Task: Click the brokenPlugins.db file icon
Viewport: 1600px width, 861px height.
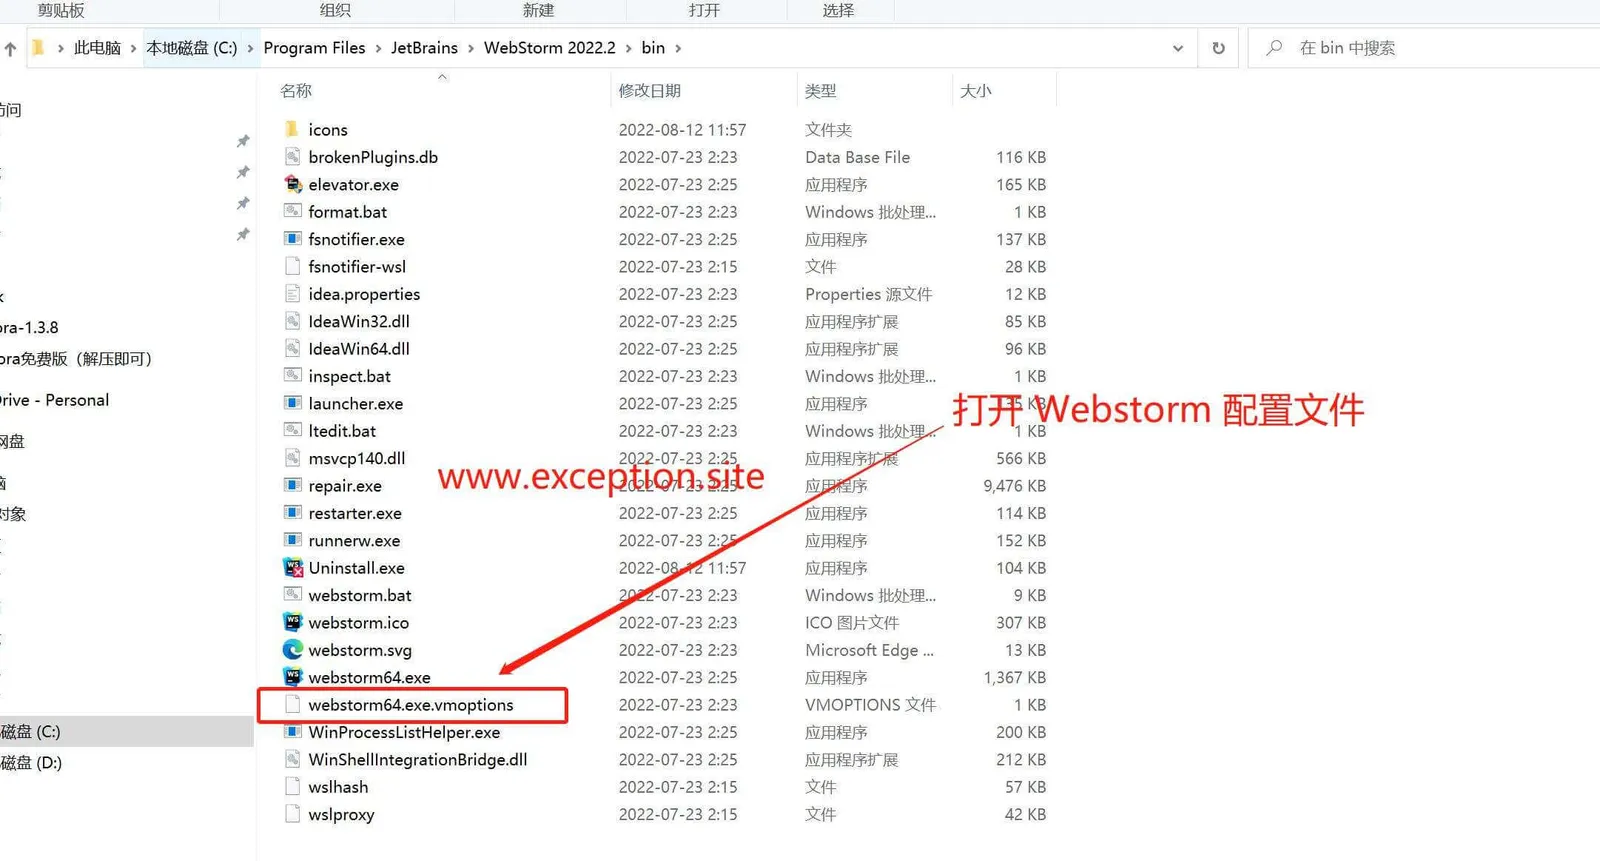Action: click(292, 157)
